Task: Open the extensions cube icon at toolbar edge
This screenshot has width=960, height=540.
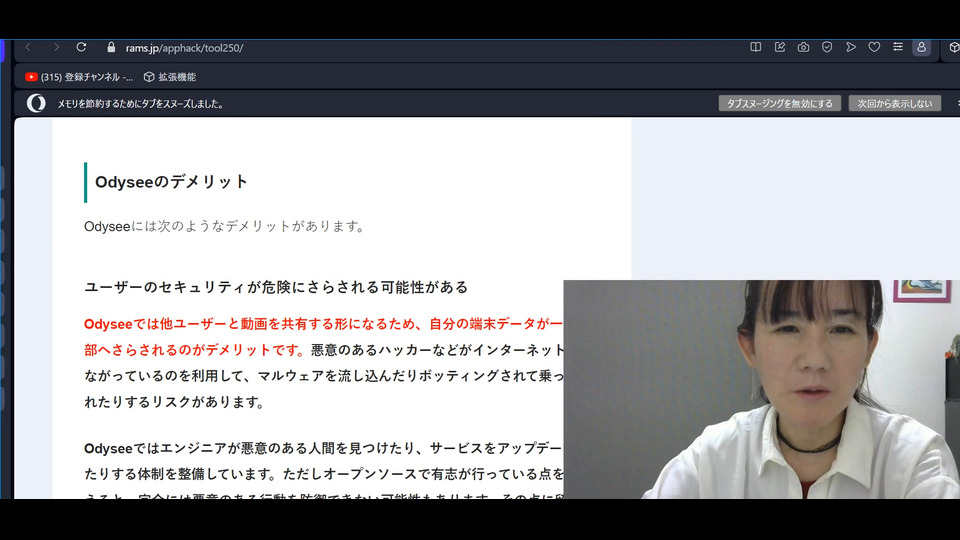Action: pyautogui.click(x=954, y=47)
